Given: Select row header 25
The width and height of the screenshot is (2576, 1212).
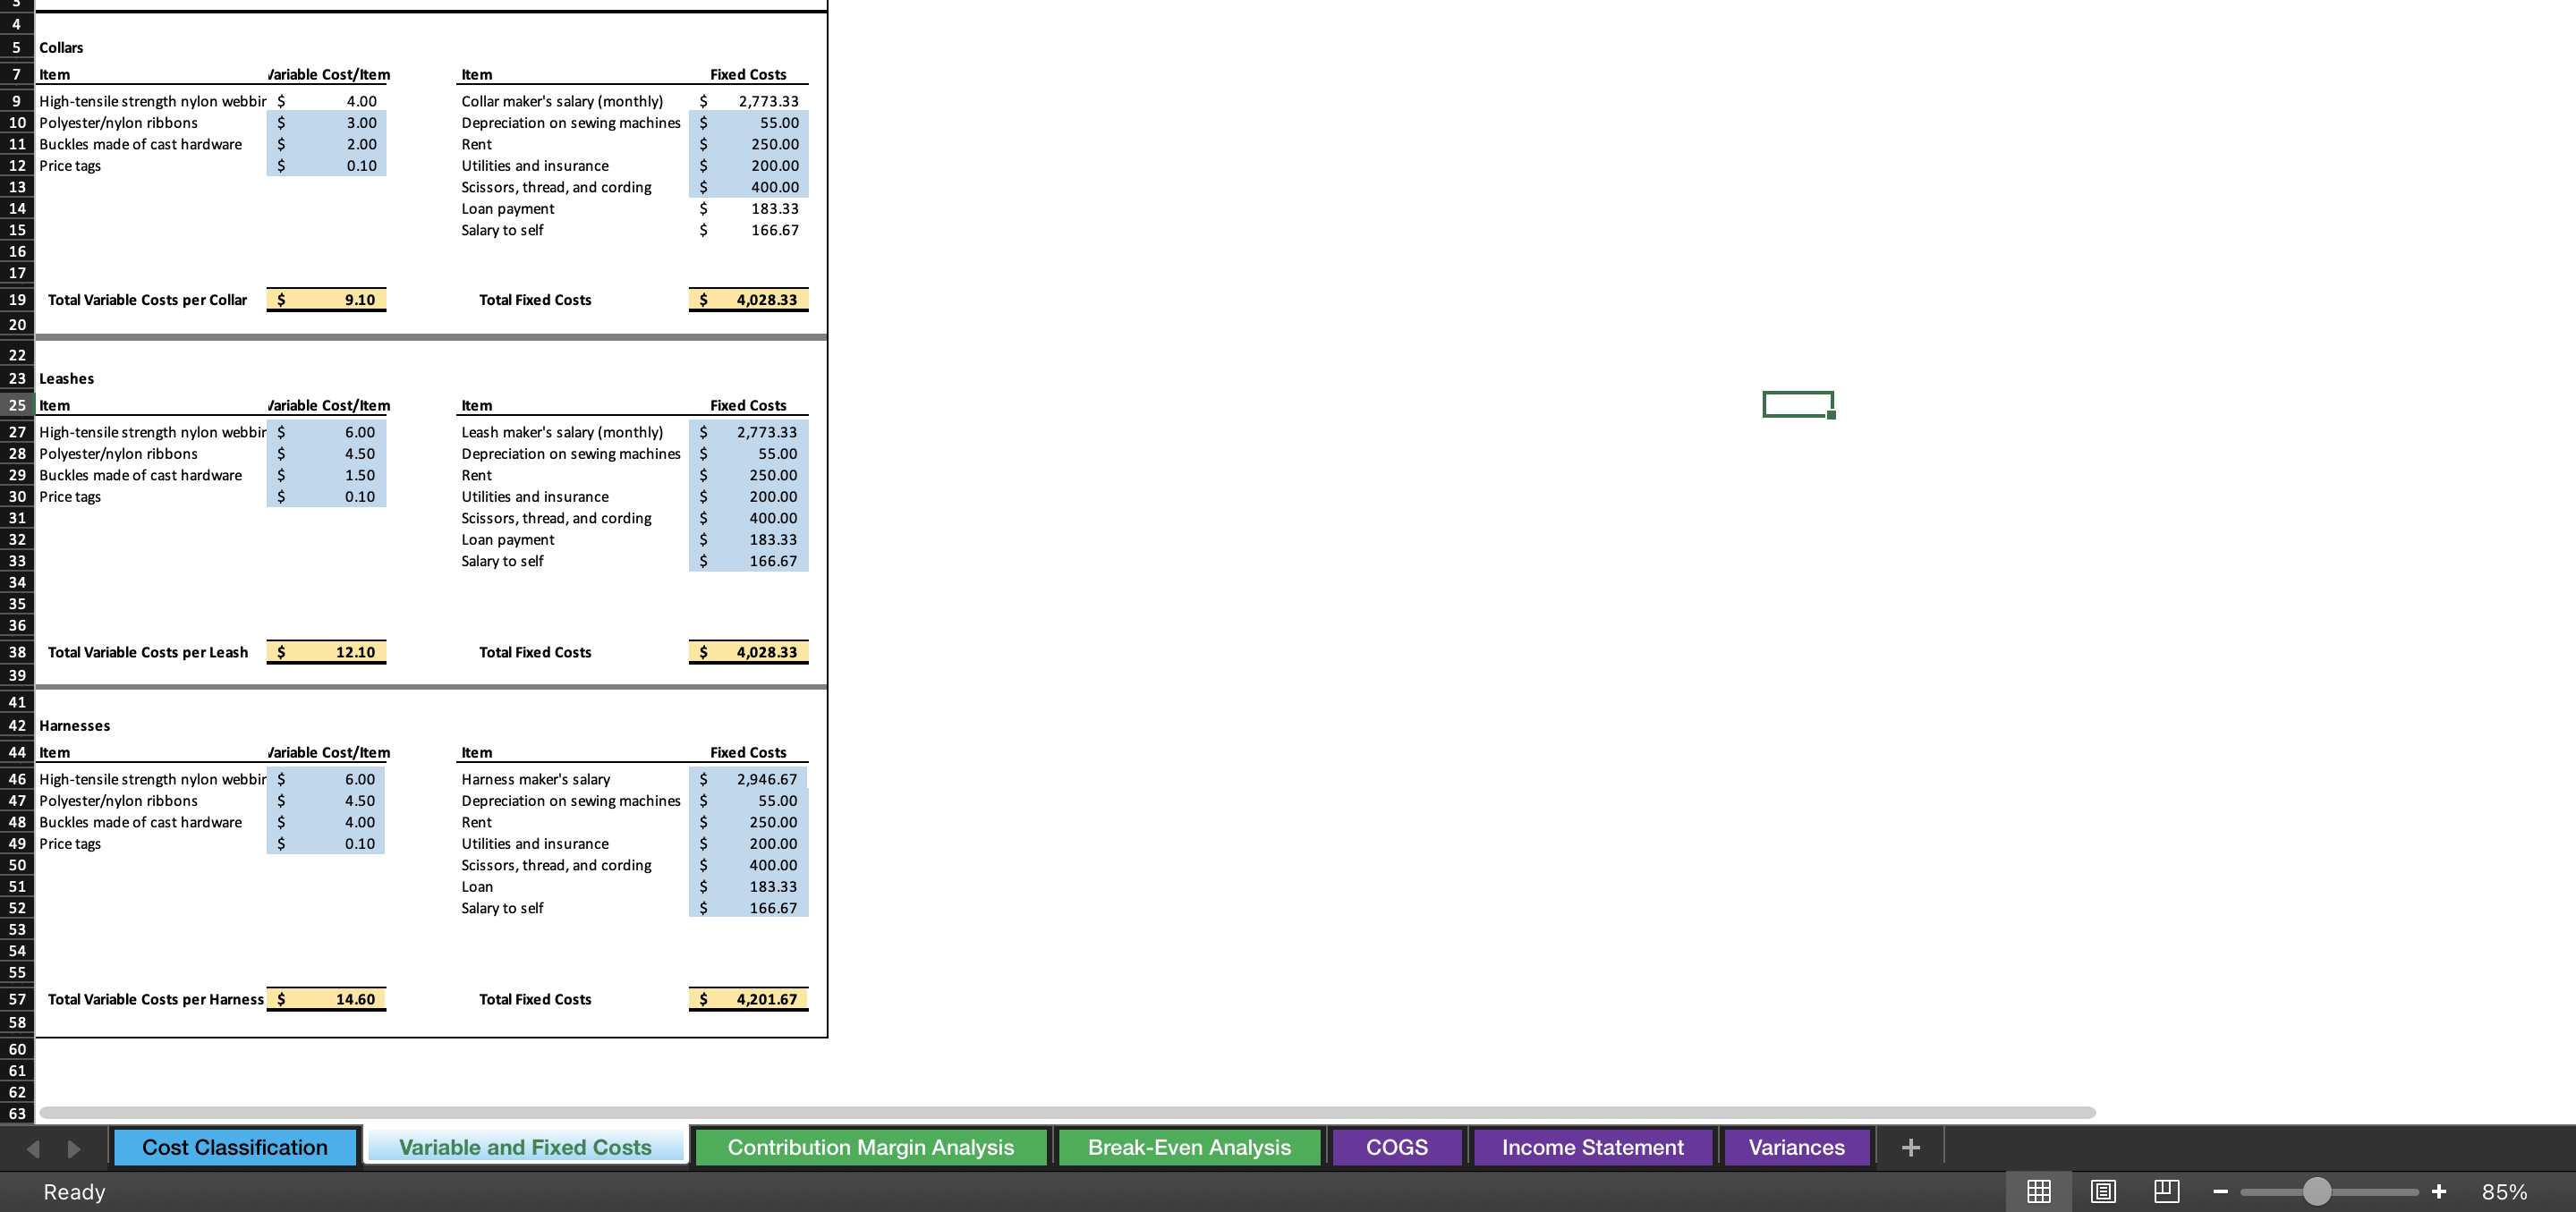Looking at the screenshot, I should pyautogui.click(x=17, y=405).
